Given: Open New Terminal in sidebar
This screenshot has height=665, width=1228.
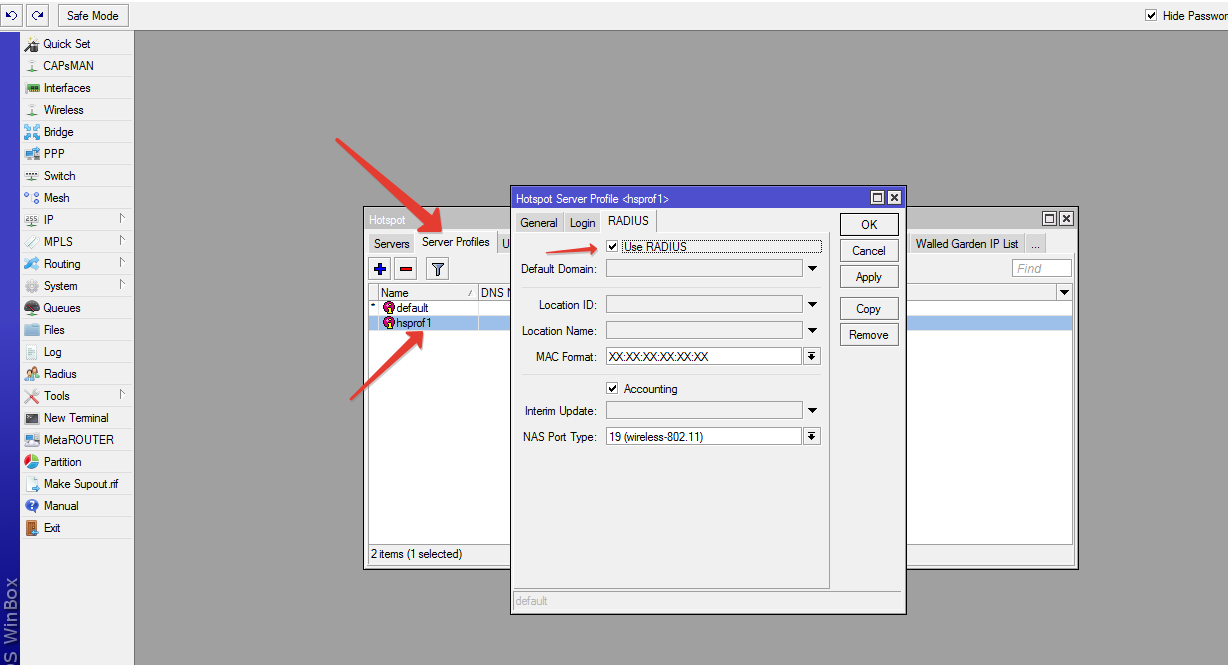Looking at the screenshot, I should tap(76, 418).
